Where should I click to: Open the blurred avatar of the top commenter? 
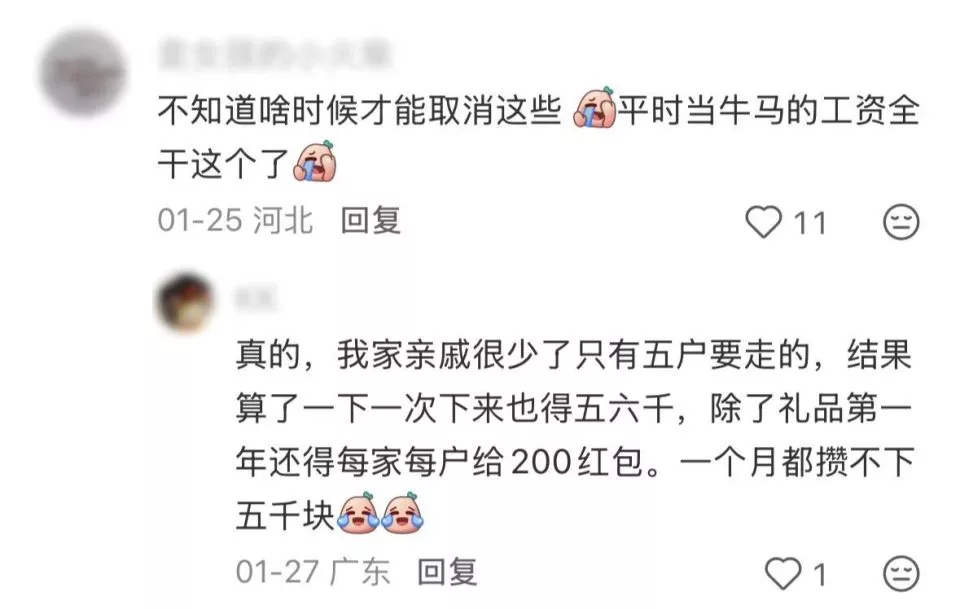click(83, 72)
